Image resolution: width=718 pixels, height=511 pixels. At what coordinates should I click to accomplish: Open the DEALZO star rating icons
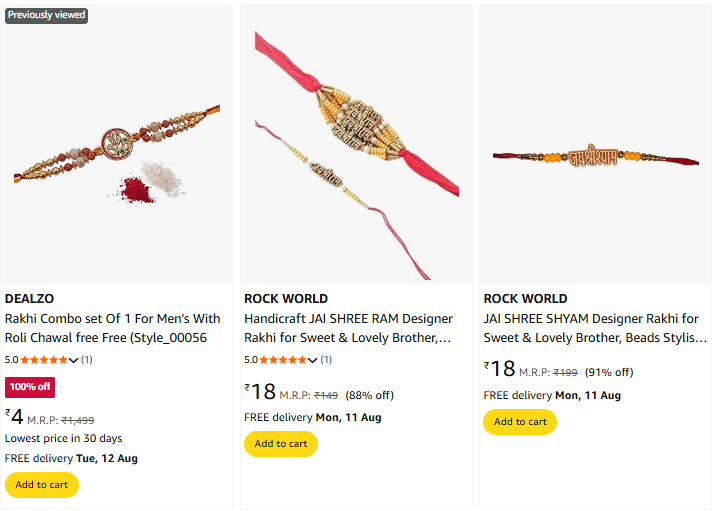point(43,360)
